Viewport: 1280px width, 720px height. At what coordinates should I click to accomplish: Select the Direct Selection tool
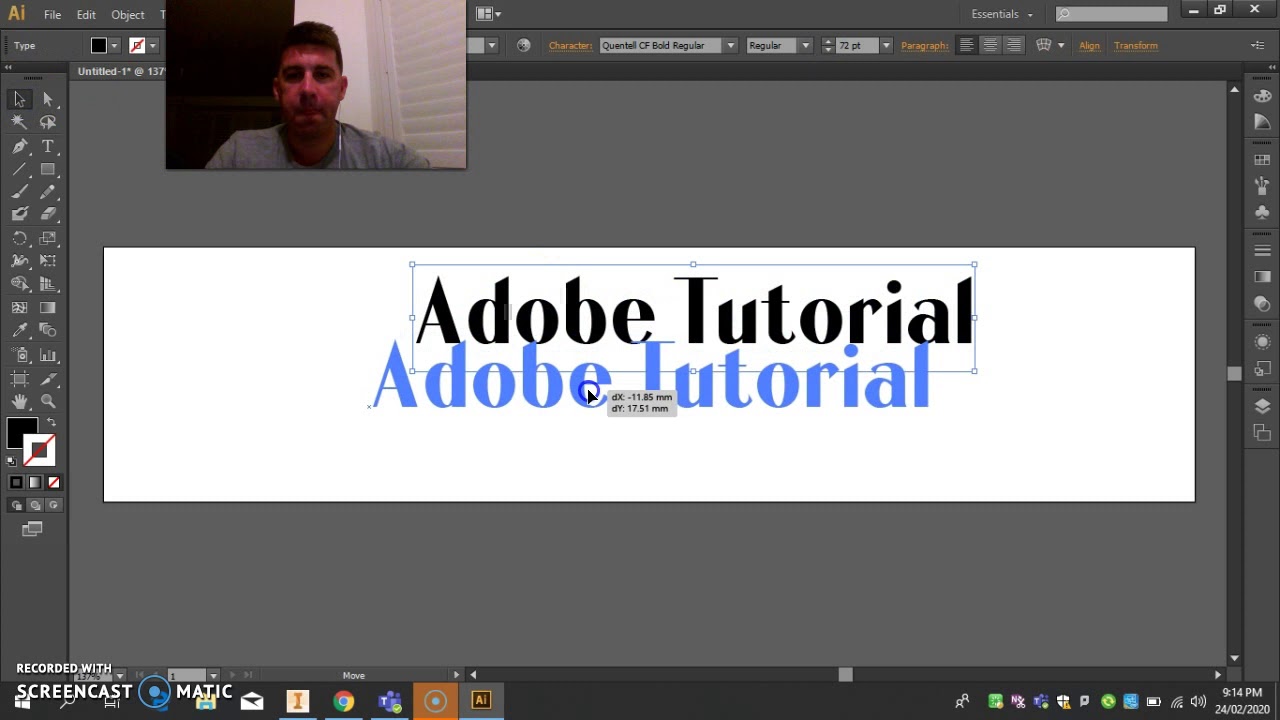click(48, 99)
